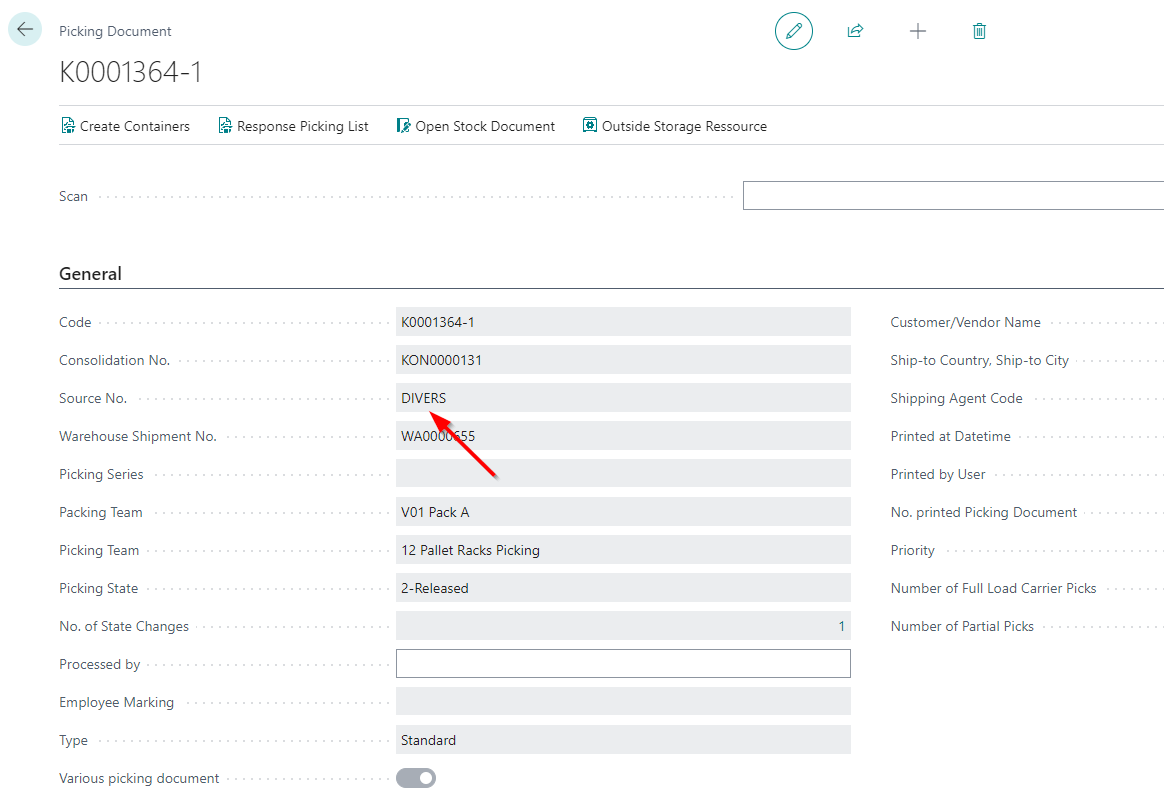Click the trash delete icon

(x=979, y=31)
